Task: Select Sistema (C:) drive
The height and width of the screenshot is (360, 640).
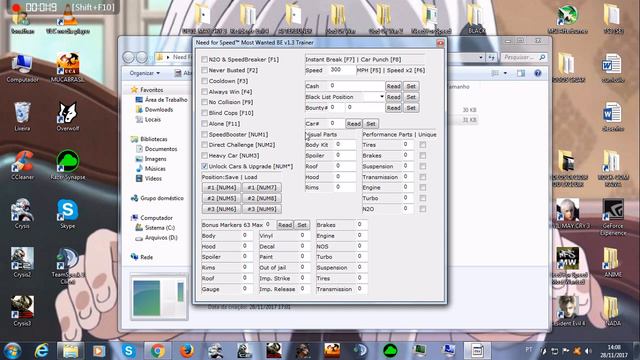Action: click(x=155, y=228)
